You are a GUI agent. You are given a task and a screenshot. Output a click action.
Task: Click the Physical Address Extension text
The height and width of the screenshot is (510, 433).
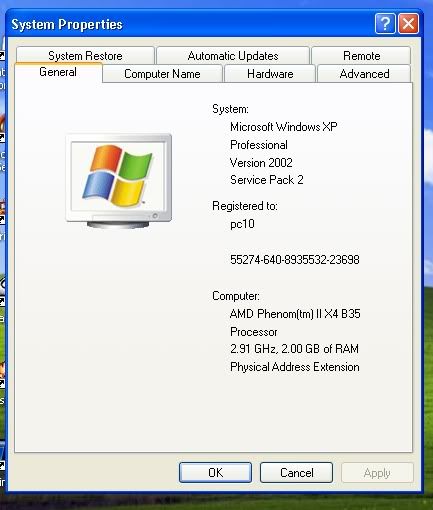pos(295,367)
